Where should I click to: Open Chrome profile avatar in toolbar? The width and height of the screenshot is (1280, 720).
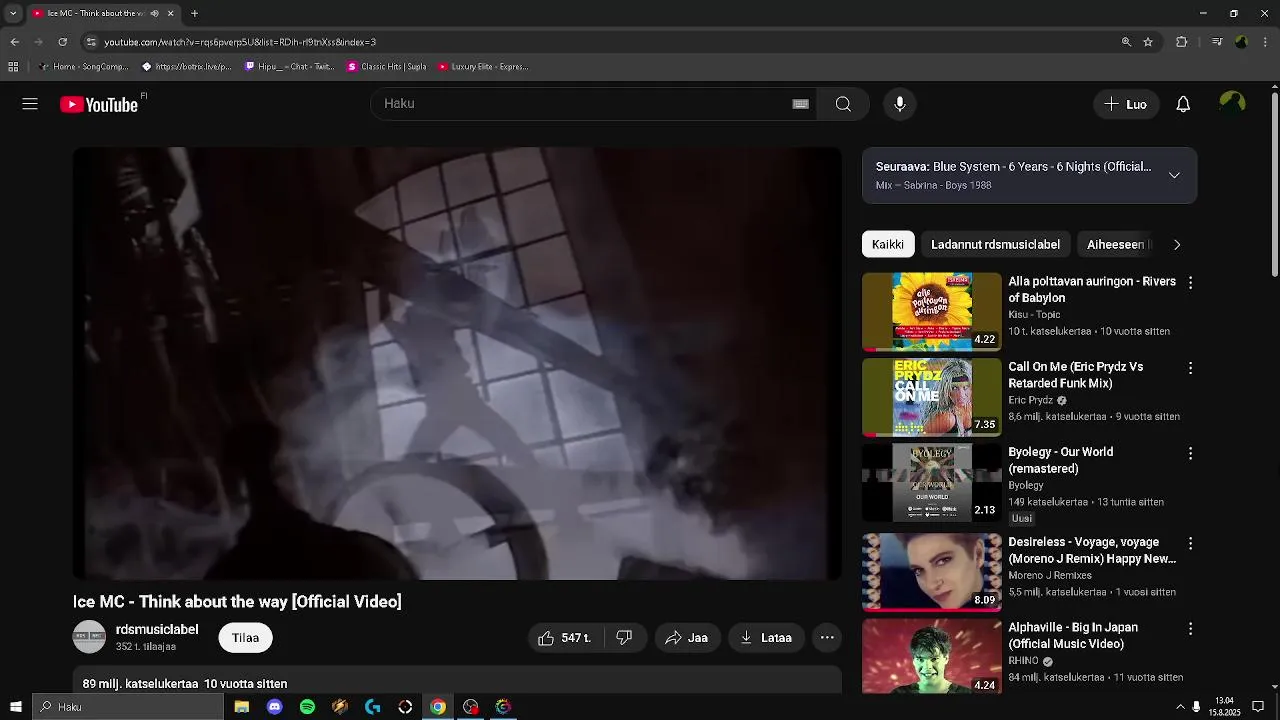point(1241,42)
